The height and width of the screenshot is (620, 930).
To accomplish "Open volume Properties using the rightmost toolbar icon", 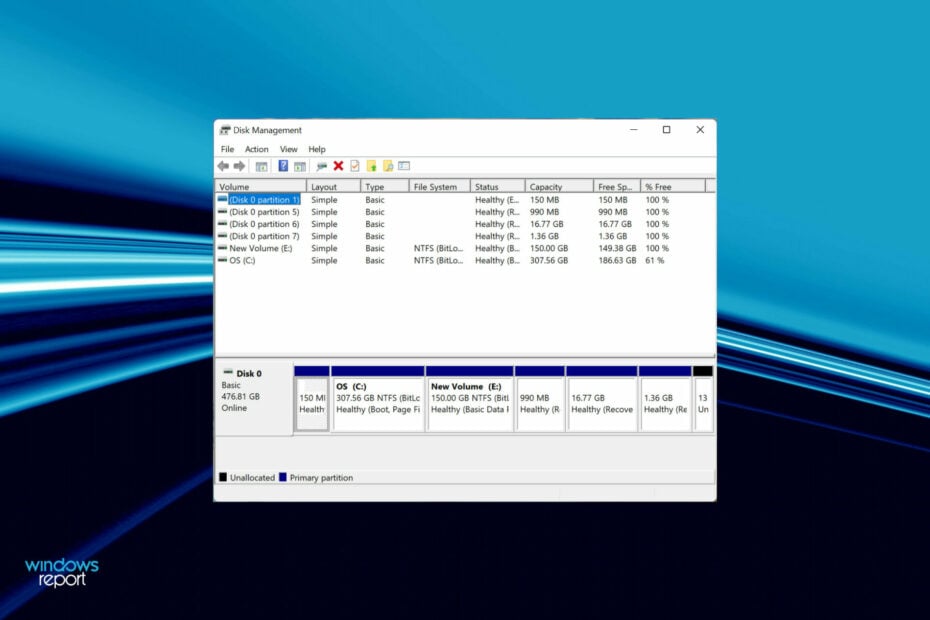I will 406,165.
